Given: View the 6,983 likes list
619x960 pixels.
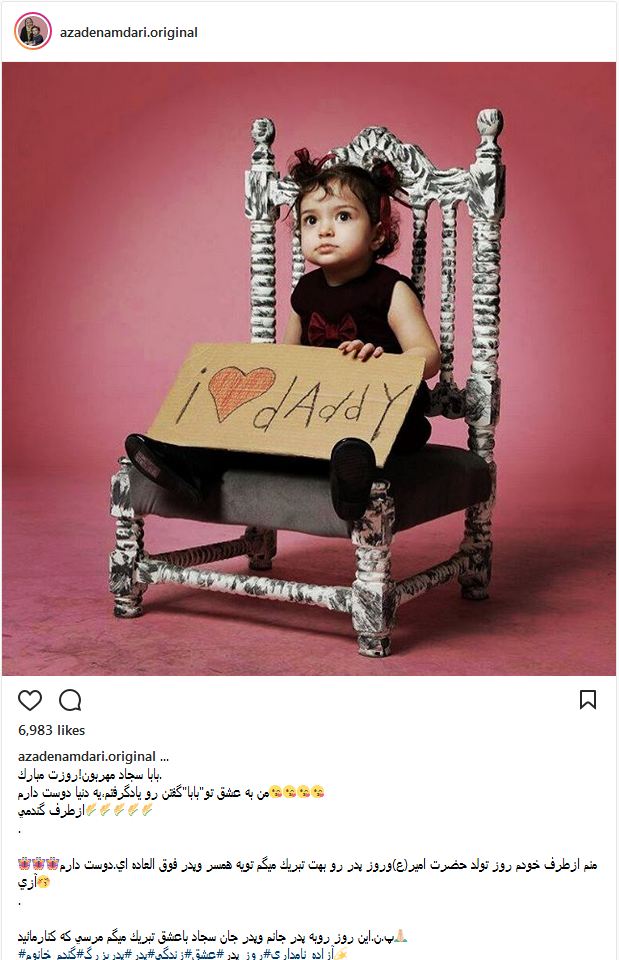Looking at the screenshot, I should coord(51,730).
